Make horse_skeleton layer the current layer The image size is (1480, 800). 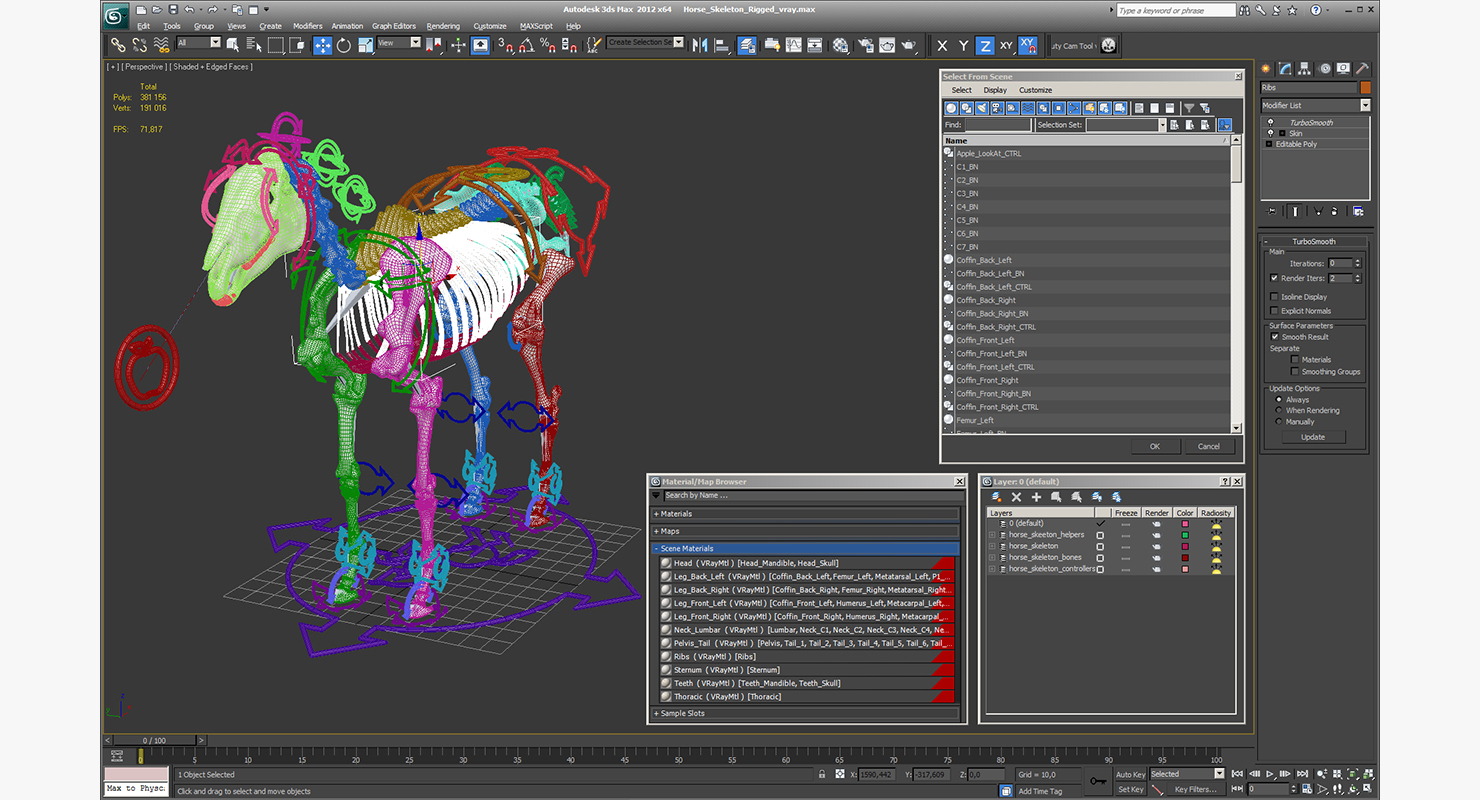point(1100,546)
